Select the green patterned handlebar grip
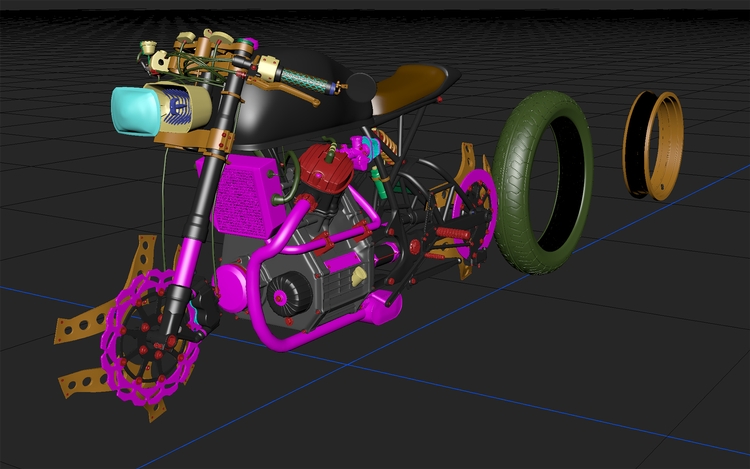 [304, 80]
